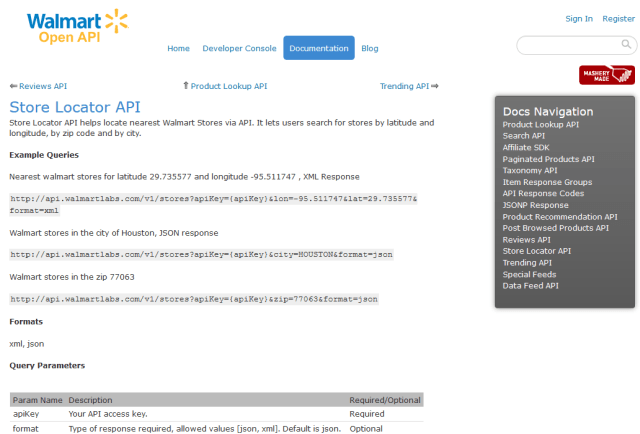
Task: Open the Home menu item
Action: [x=178, y=48]
